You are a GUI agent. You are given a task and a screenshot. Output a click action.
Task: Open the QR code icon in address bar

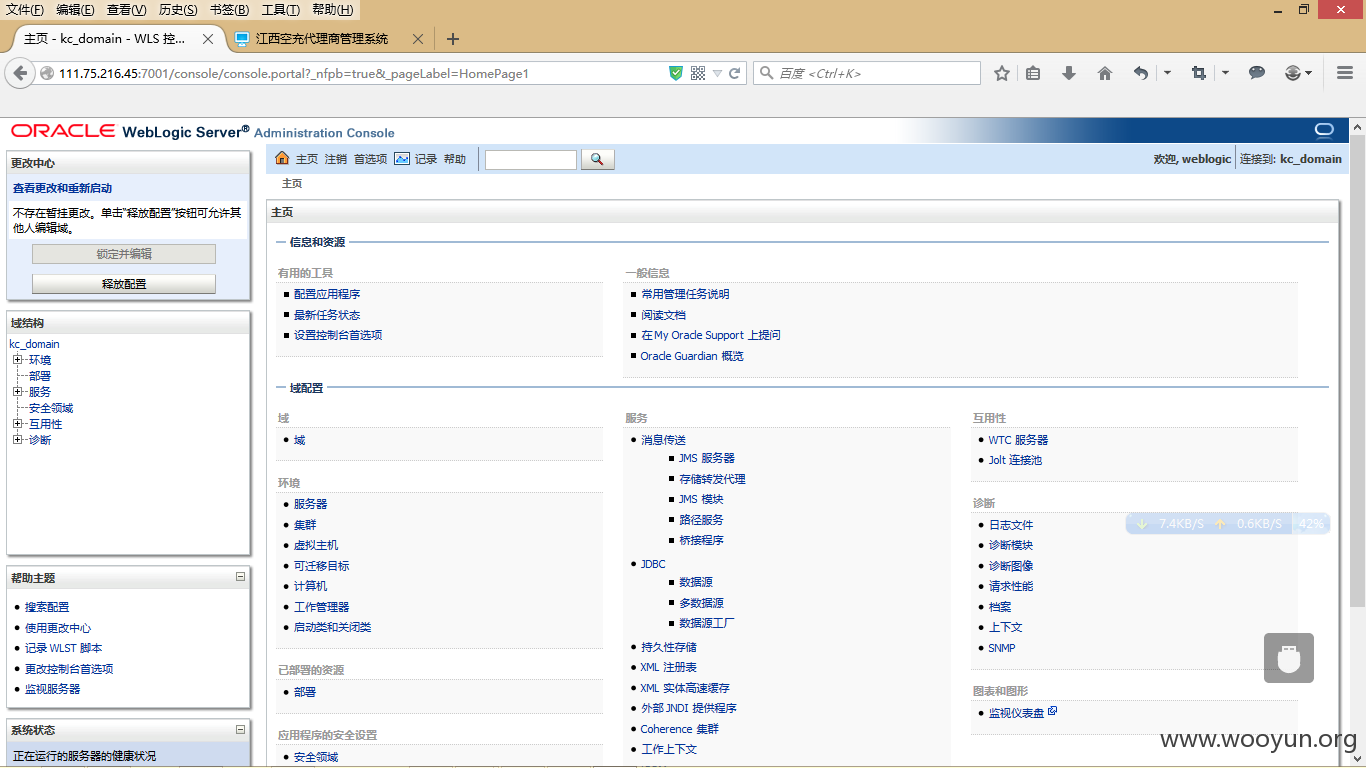coord(698,73)
